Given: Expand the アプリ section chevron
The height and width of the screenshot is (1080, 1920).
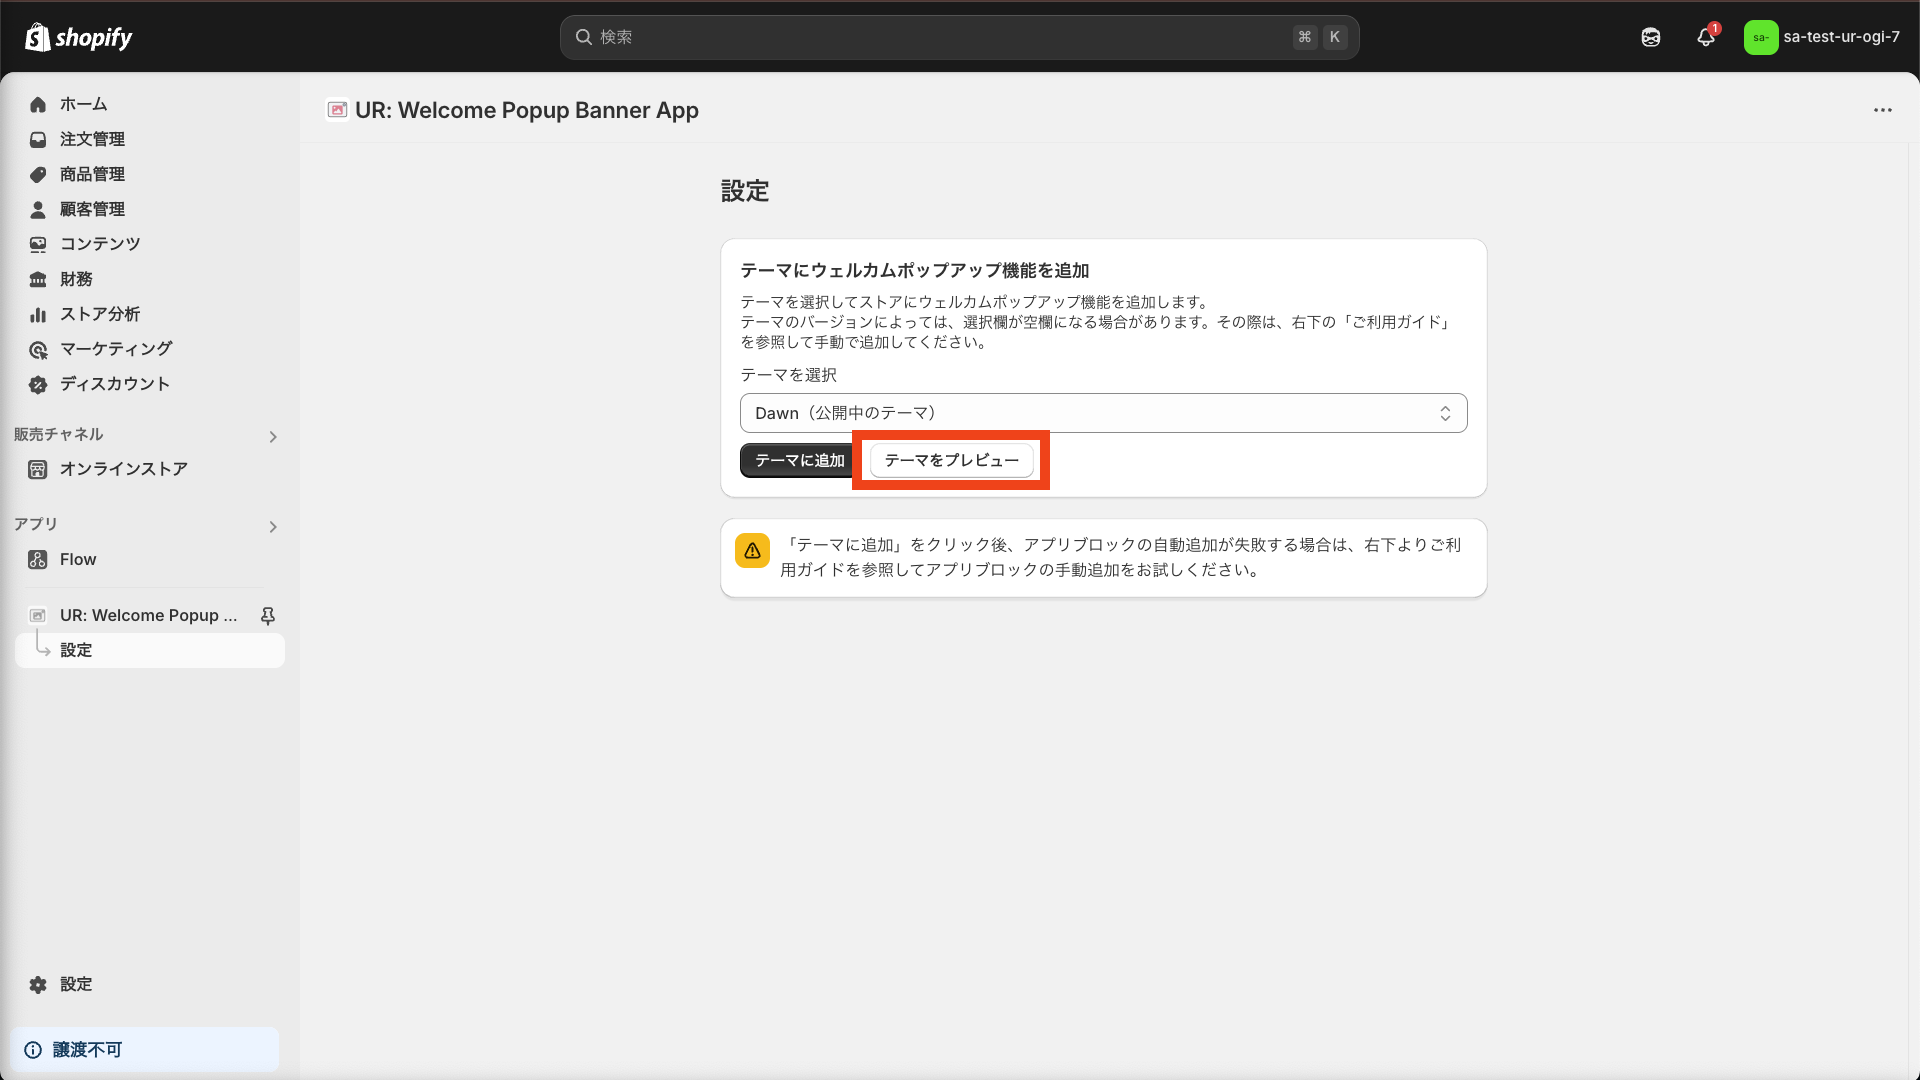Looking at the screenshot, I should (273, 527).
